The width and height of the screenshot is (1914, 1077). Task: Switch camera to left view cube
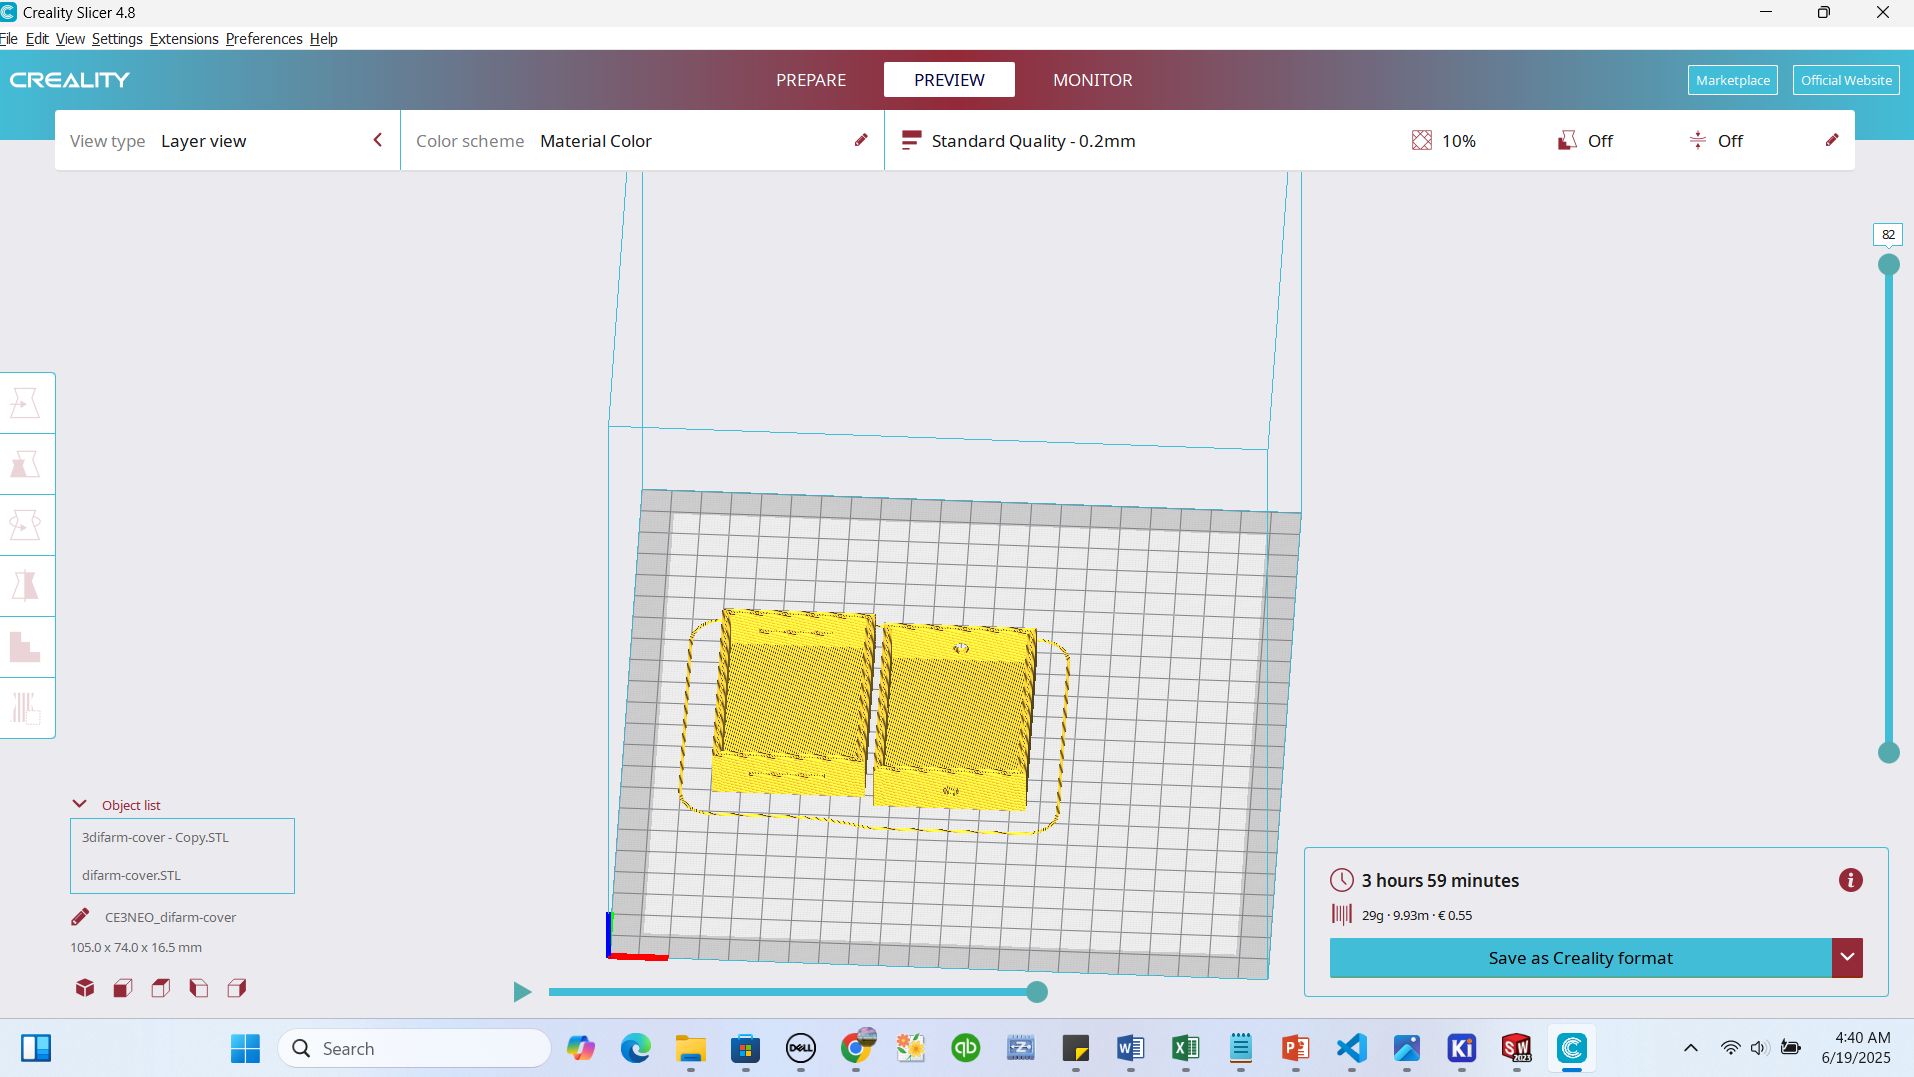[x=199, y=988]
